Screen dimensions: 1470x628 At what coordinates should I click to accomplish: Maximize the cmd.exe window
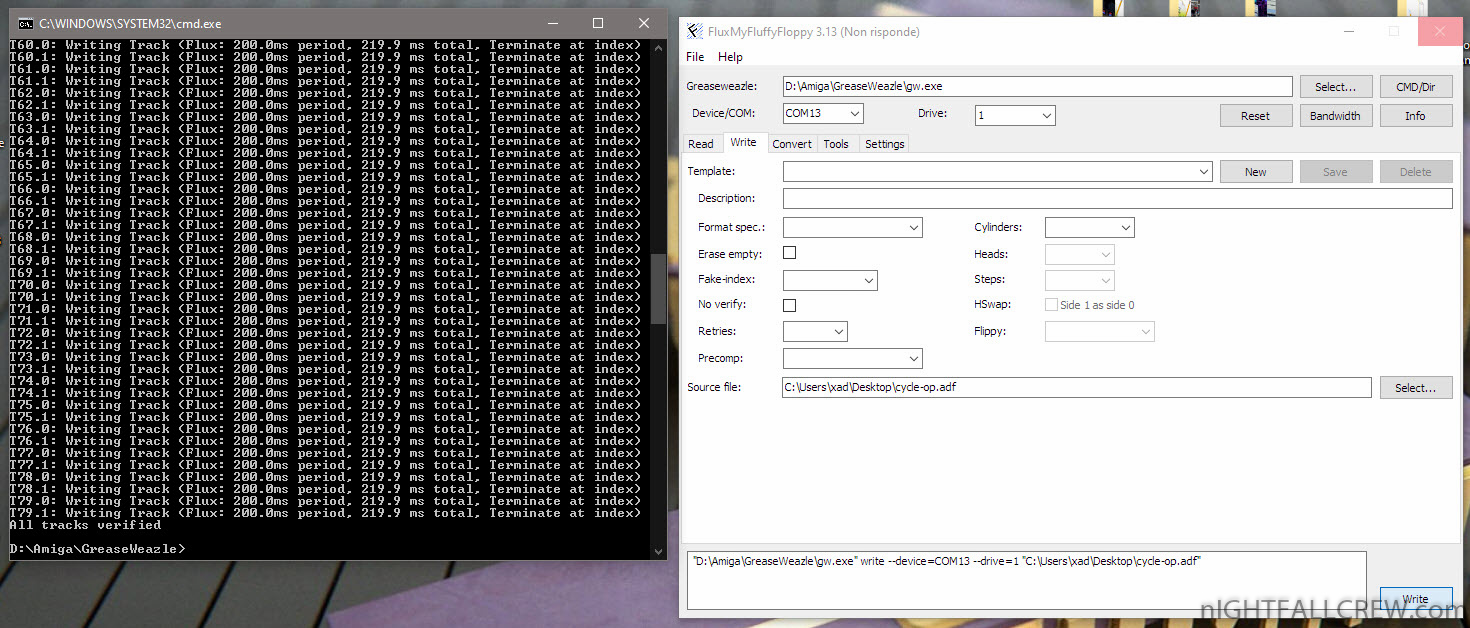598,23
